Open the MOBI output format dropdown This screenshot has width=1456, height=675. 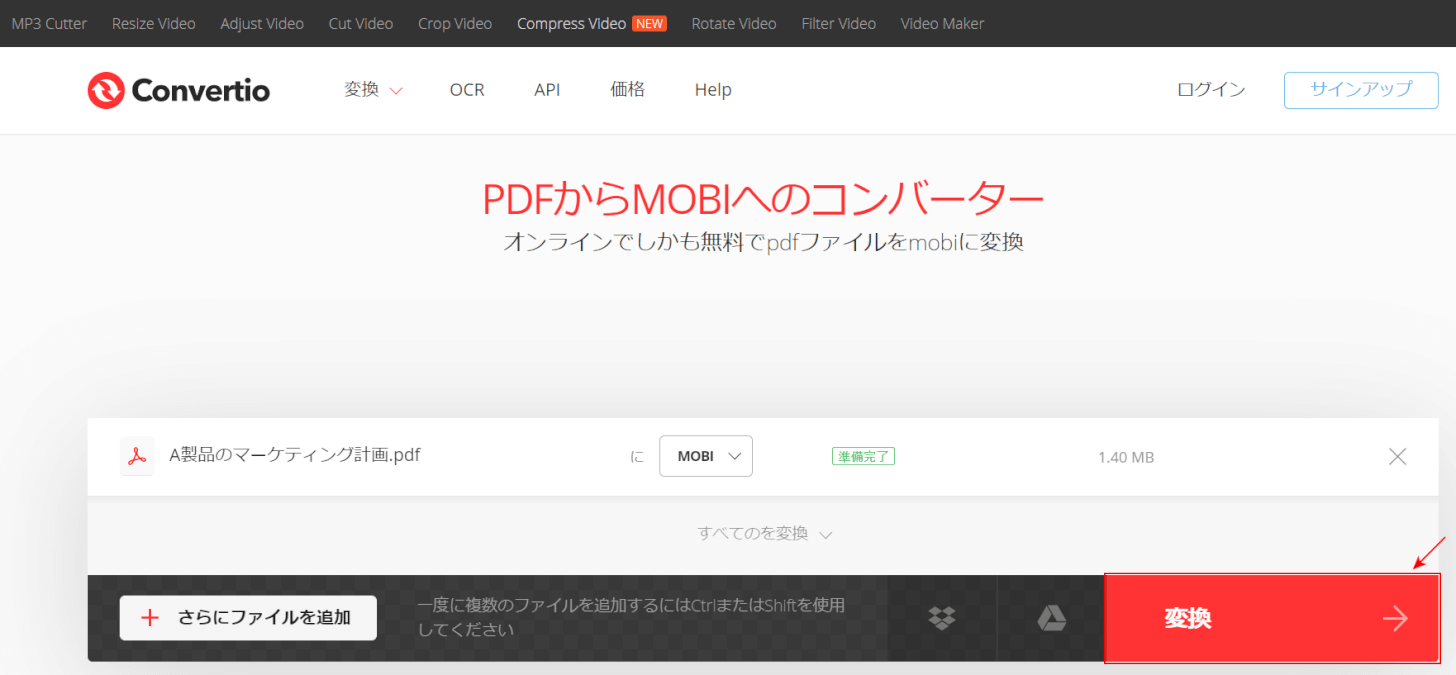705,455
